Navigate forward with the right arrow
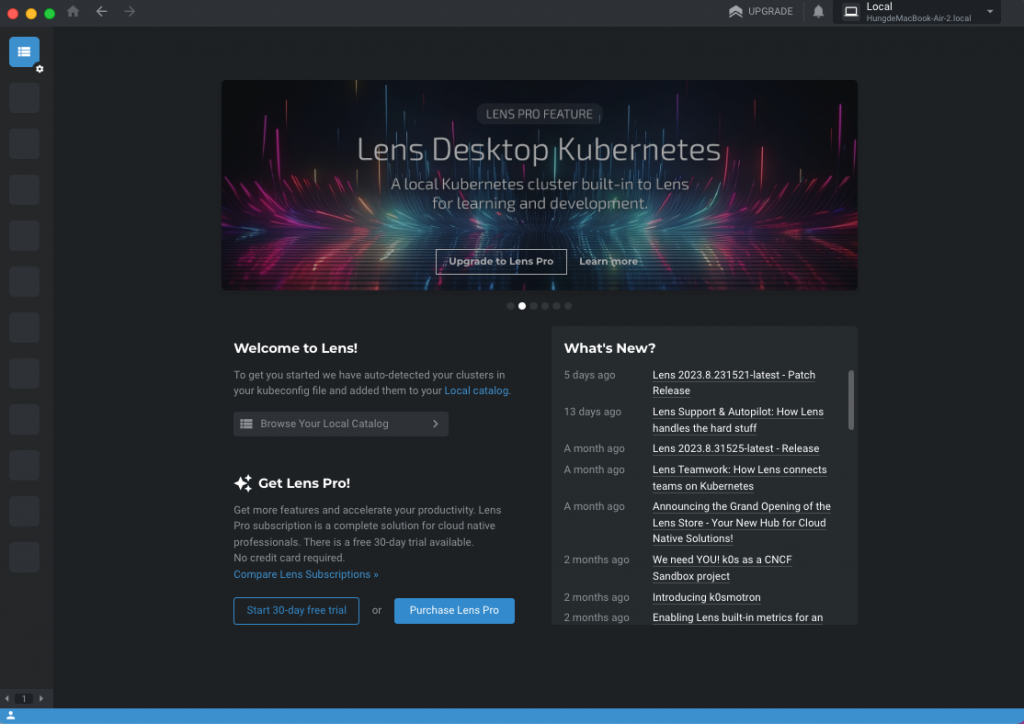This screenshot has width=1024, height=724. pos(129,11)
